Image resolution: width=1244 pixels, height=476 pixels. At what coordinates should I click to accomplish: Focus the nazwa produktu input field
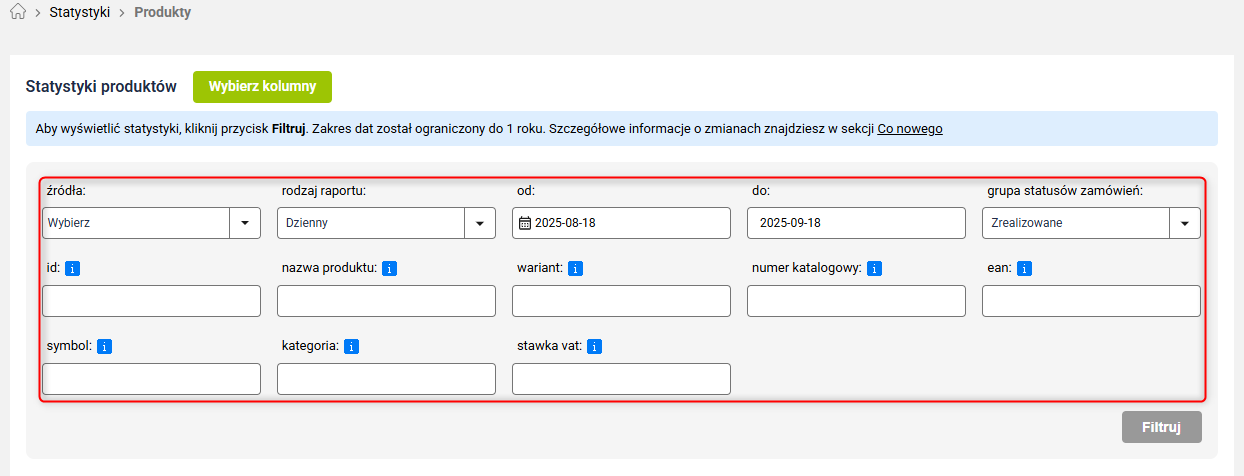386,301
